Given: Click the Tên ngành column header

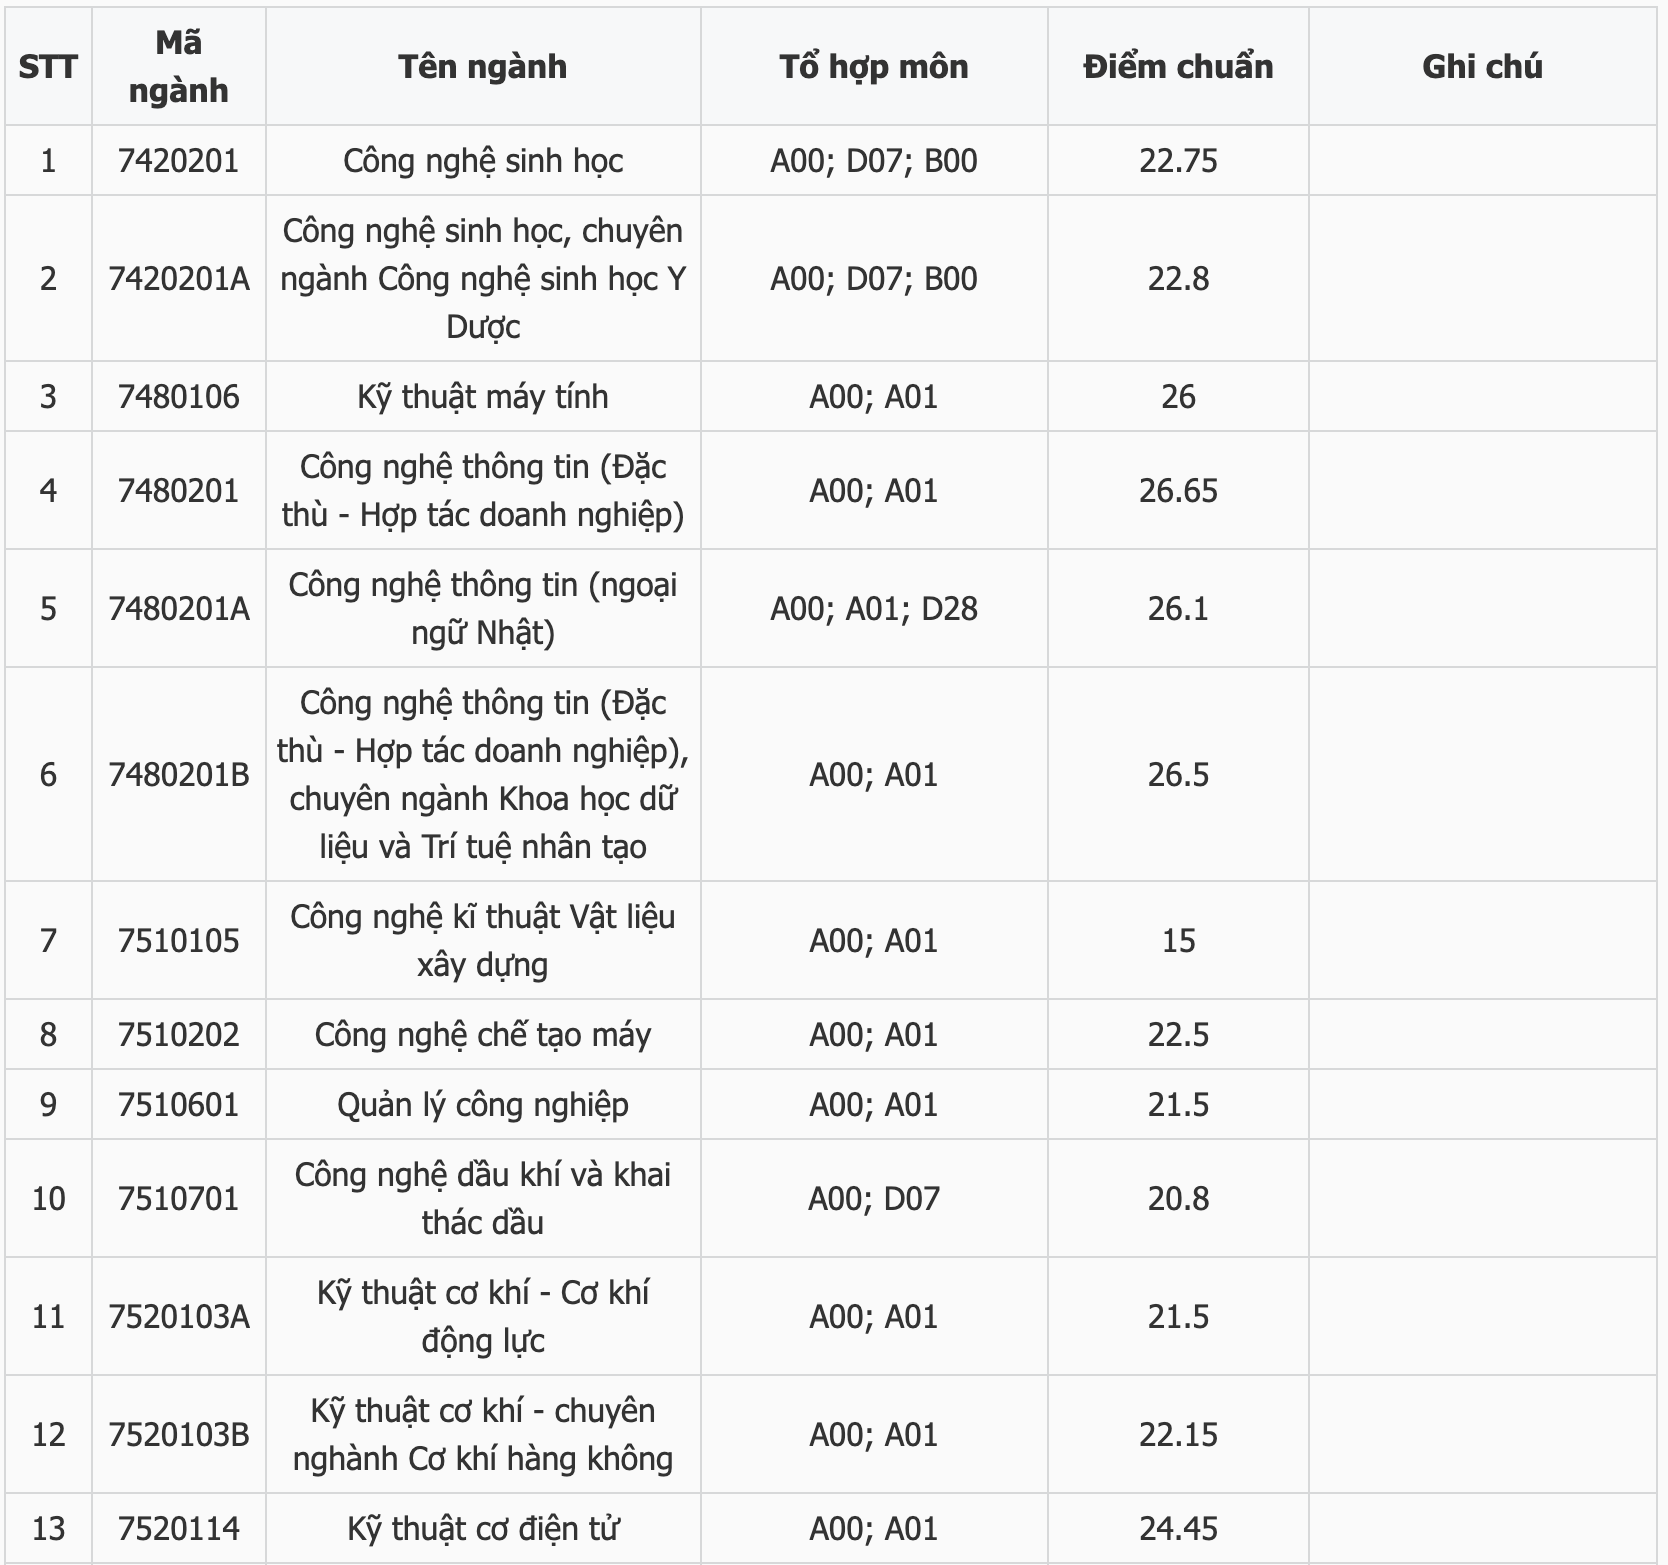Looking at the screenshot, I should click(x=483, y=67).
